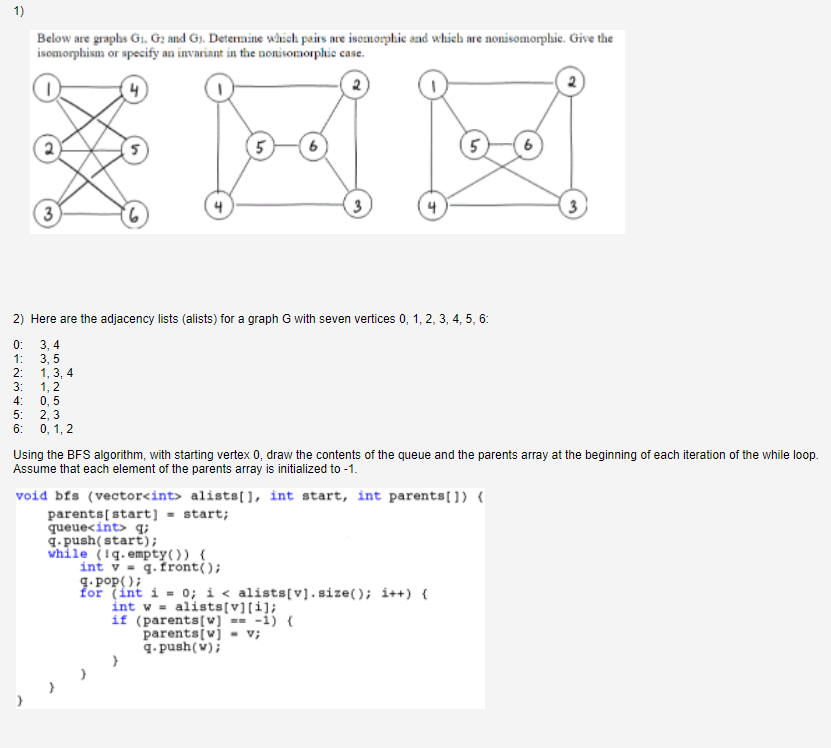Click vertex 6 in graph G1
The image size is (831, 748).
coord(133,212)
